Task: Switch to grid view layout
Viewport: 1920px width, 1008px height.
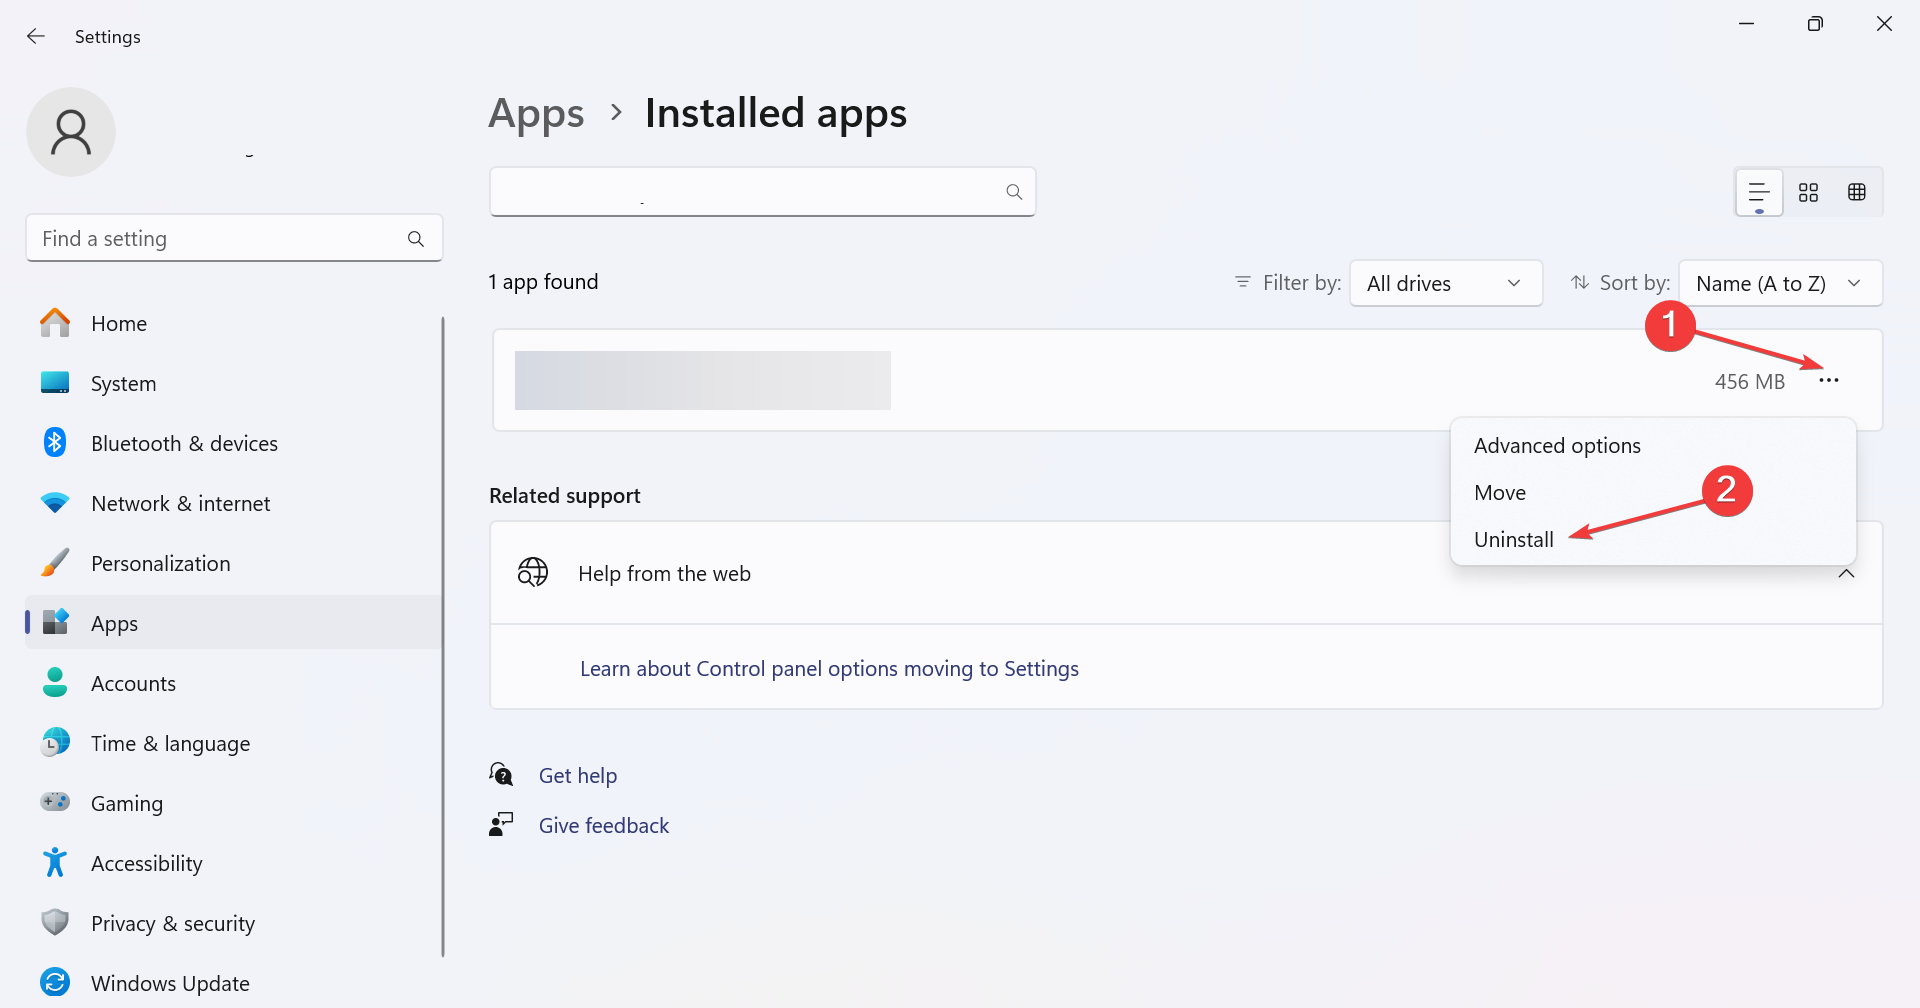Action: (x=1808, y=192)
